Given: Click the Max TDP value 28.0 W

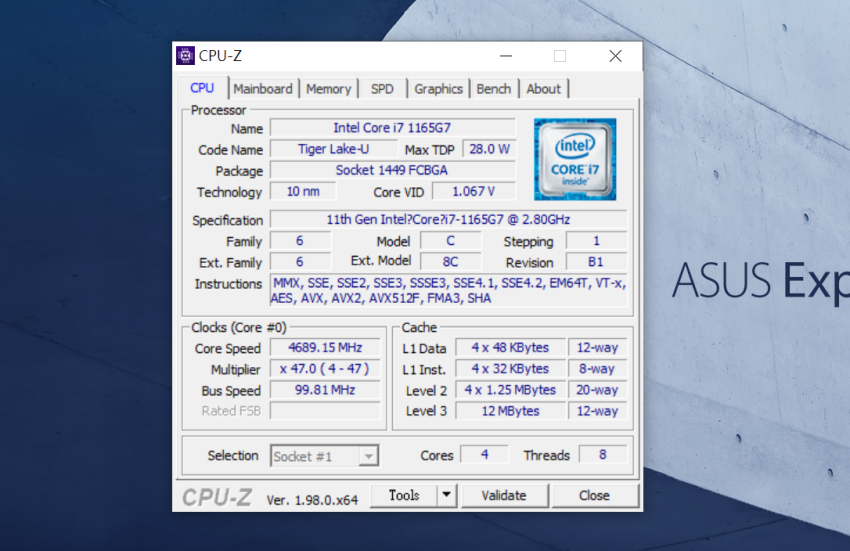Looking at the screenshot, I should coord(490,149).
